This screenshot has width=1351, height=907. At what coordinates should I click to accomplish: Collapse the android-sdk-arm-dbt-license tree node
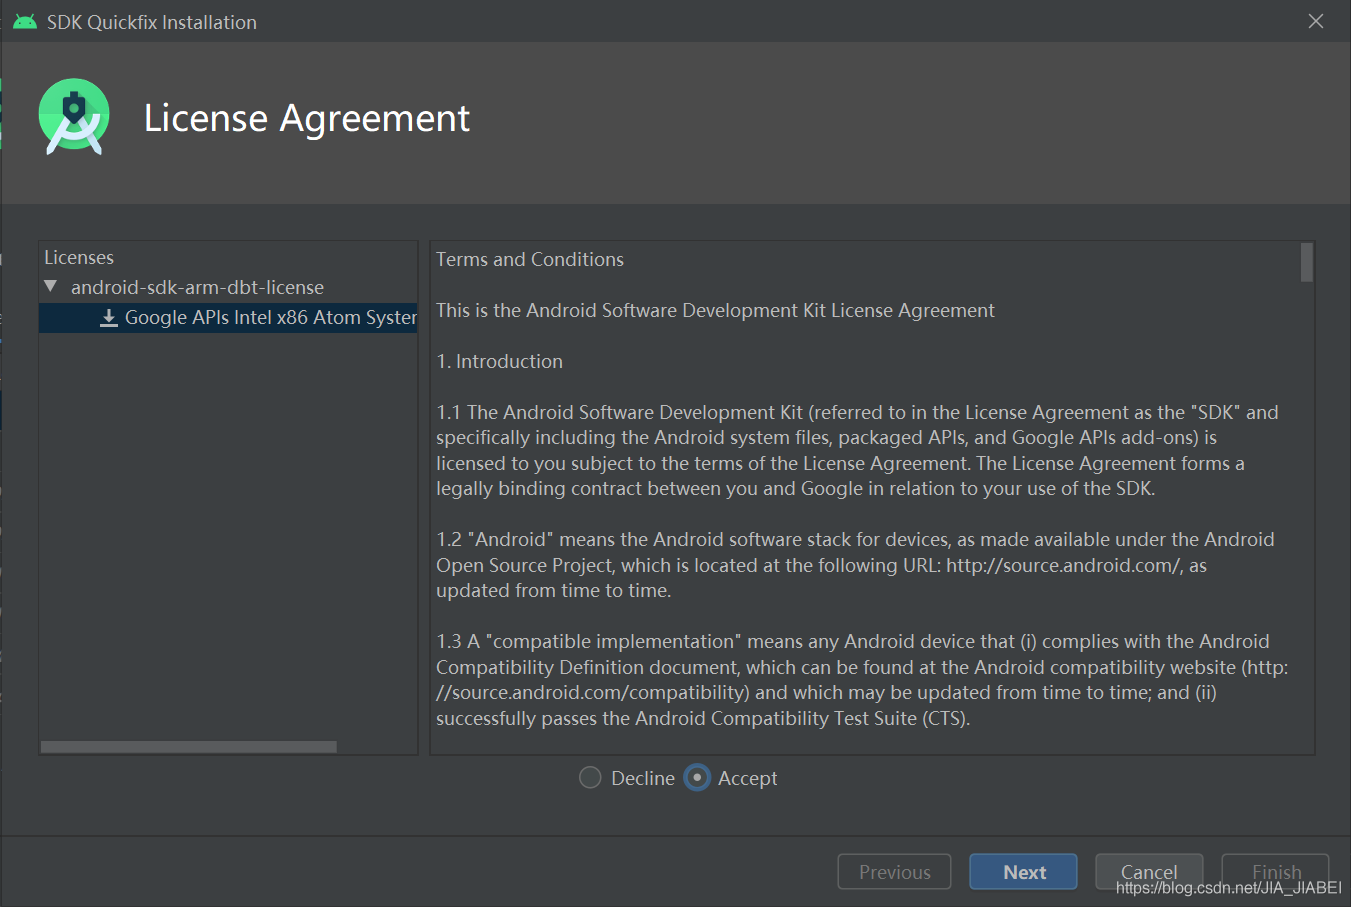tap(51, 287)
